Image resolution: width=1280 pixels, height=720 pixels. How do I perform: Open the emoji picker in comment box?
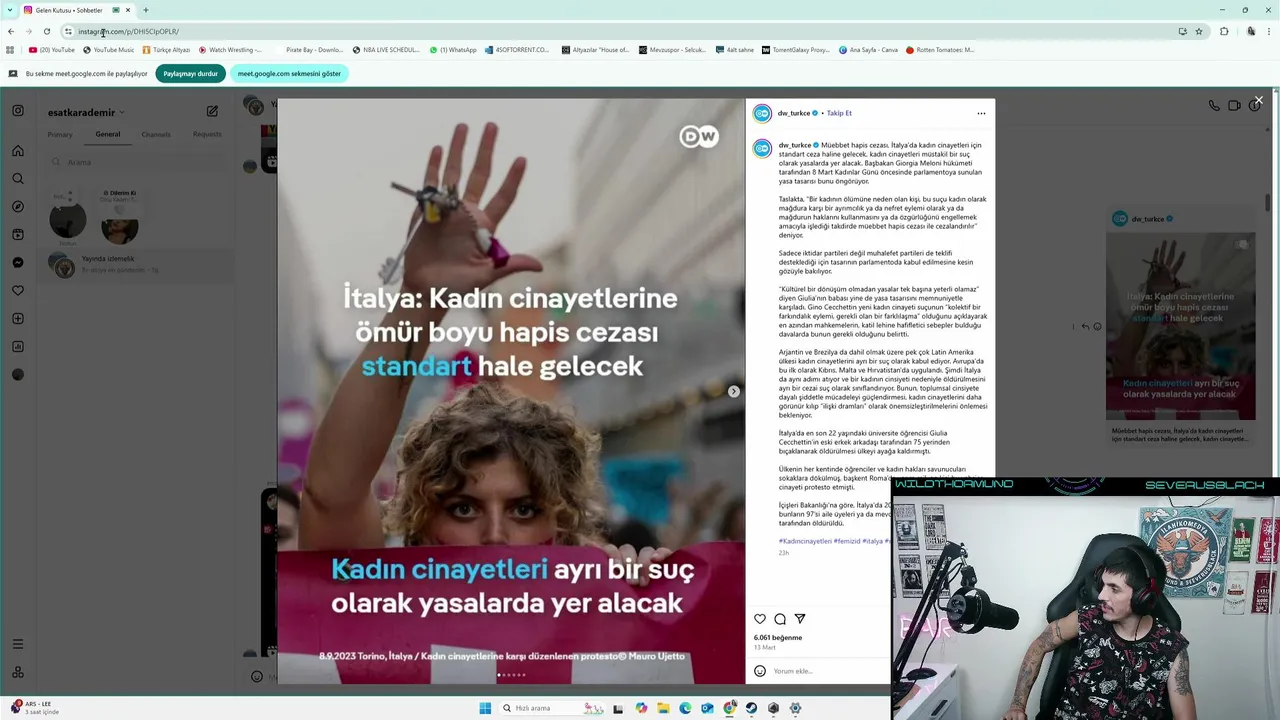[x=760, y=671]
